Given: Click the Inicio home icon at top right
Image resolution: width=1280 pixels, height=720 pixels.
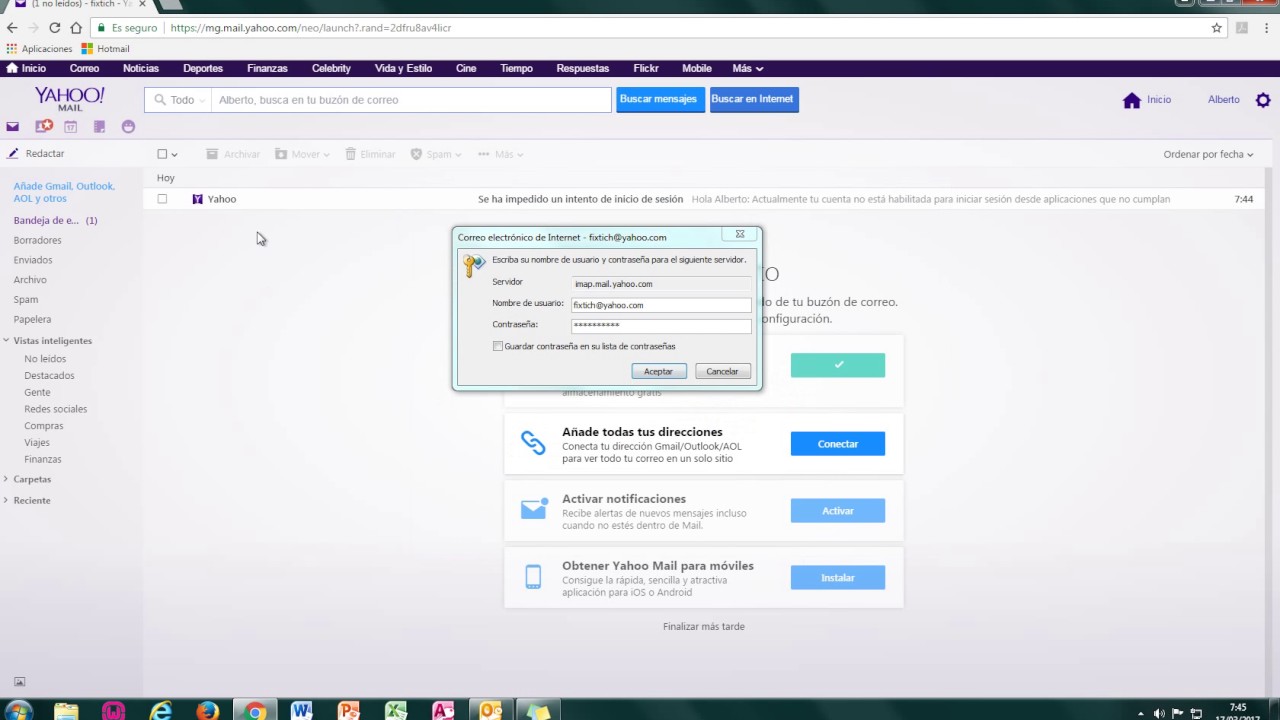Looking at the screenshot, I should [1132, 100].
